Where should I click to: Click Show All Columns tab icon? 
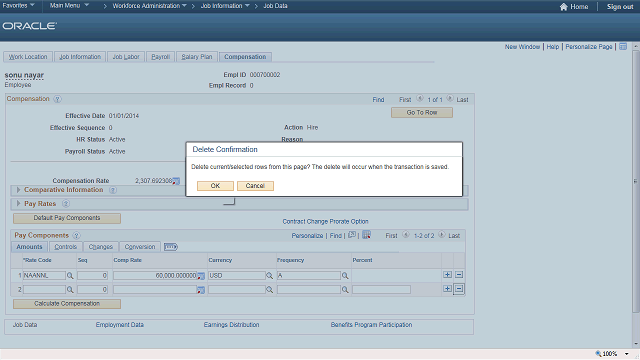tap(171, 247)
